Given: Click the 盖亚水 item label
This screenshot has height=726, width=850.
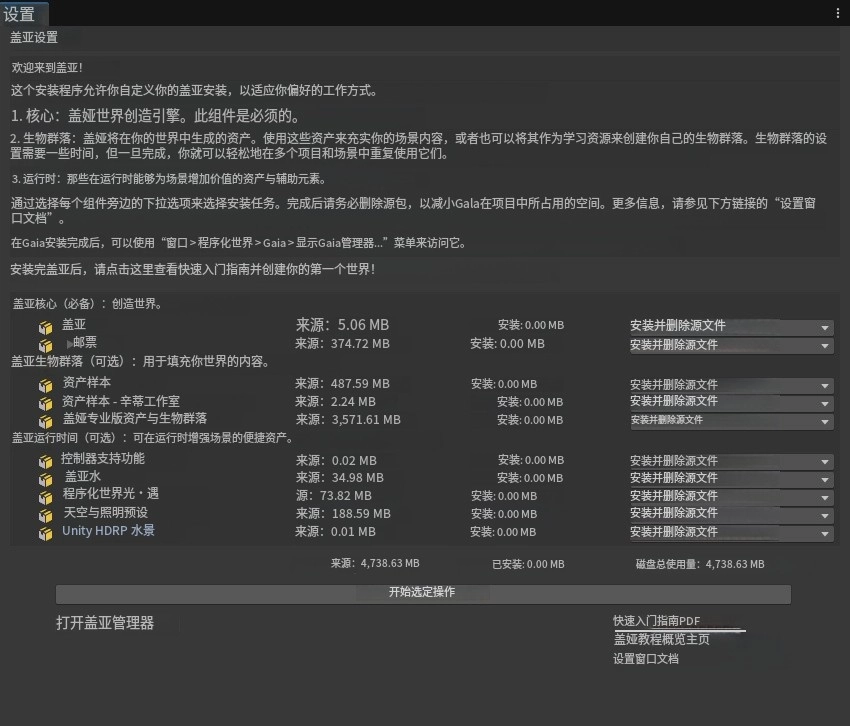Looking at the screenshot, I should click(x=83, y=477).
